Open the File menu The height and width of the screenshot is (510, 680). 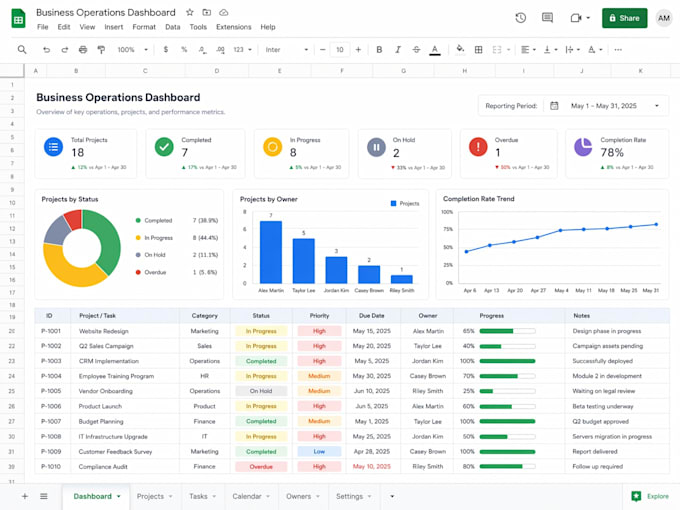click(x=42, y=27)
